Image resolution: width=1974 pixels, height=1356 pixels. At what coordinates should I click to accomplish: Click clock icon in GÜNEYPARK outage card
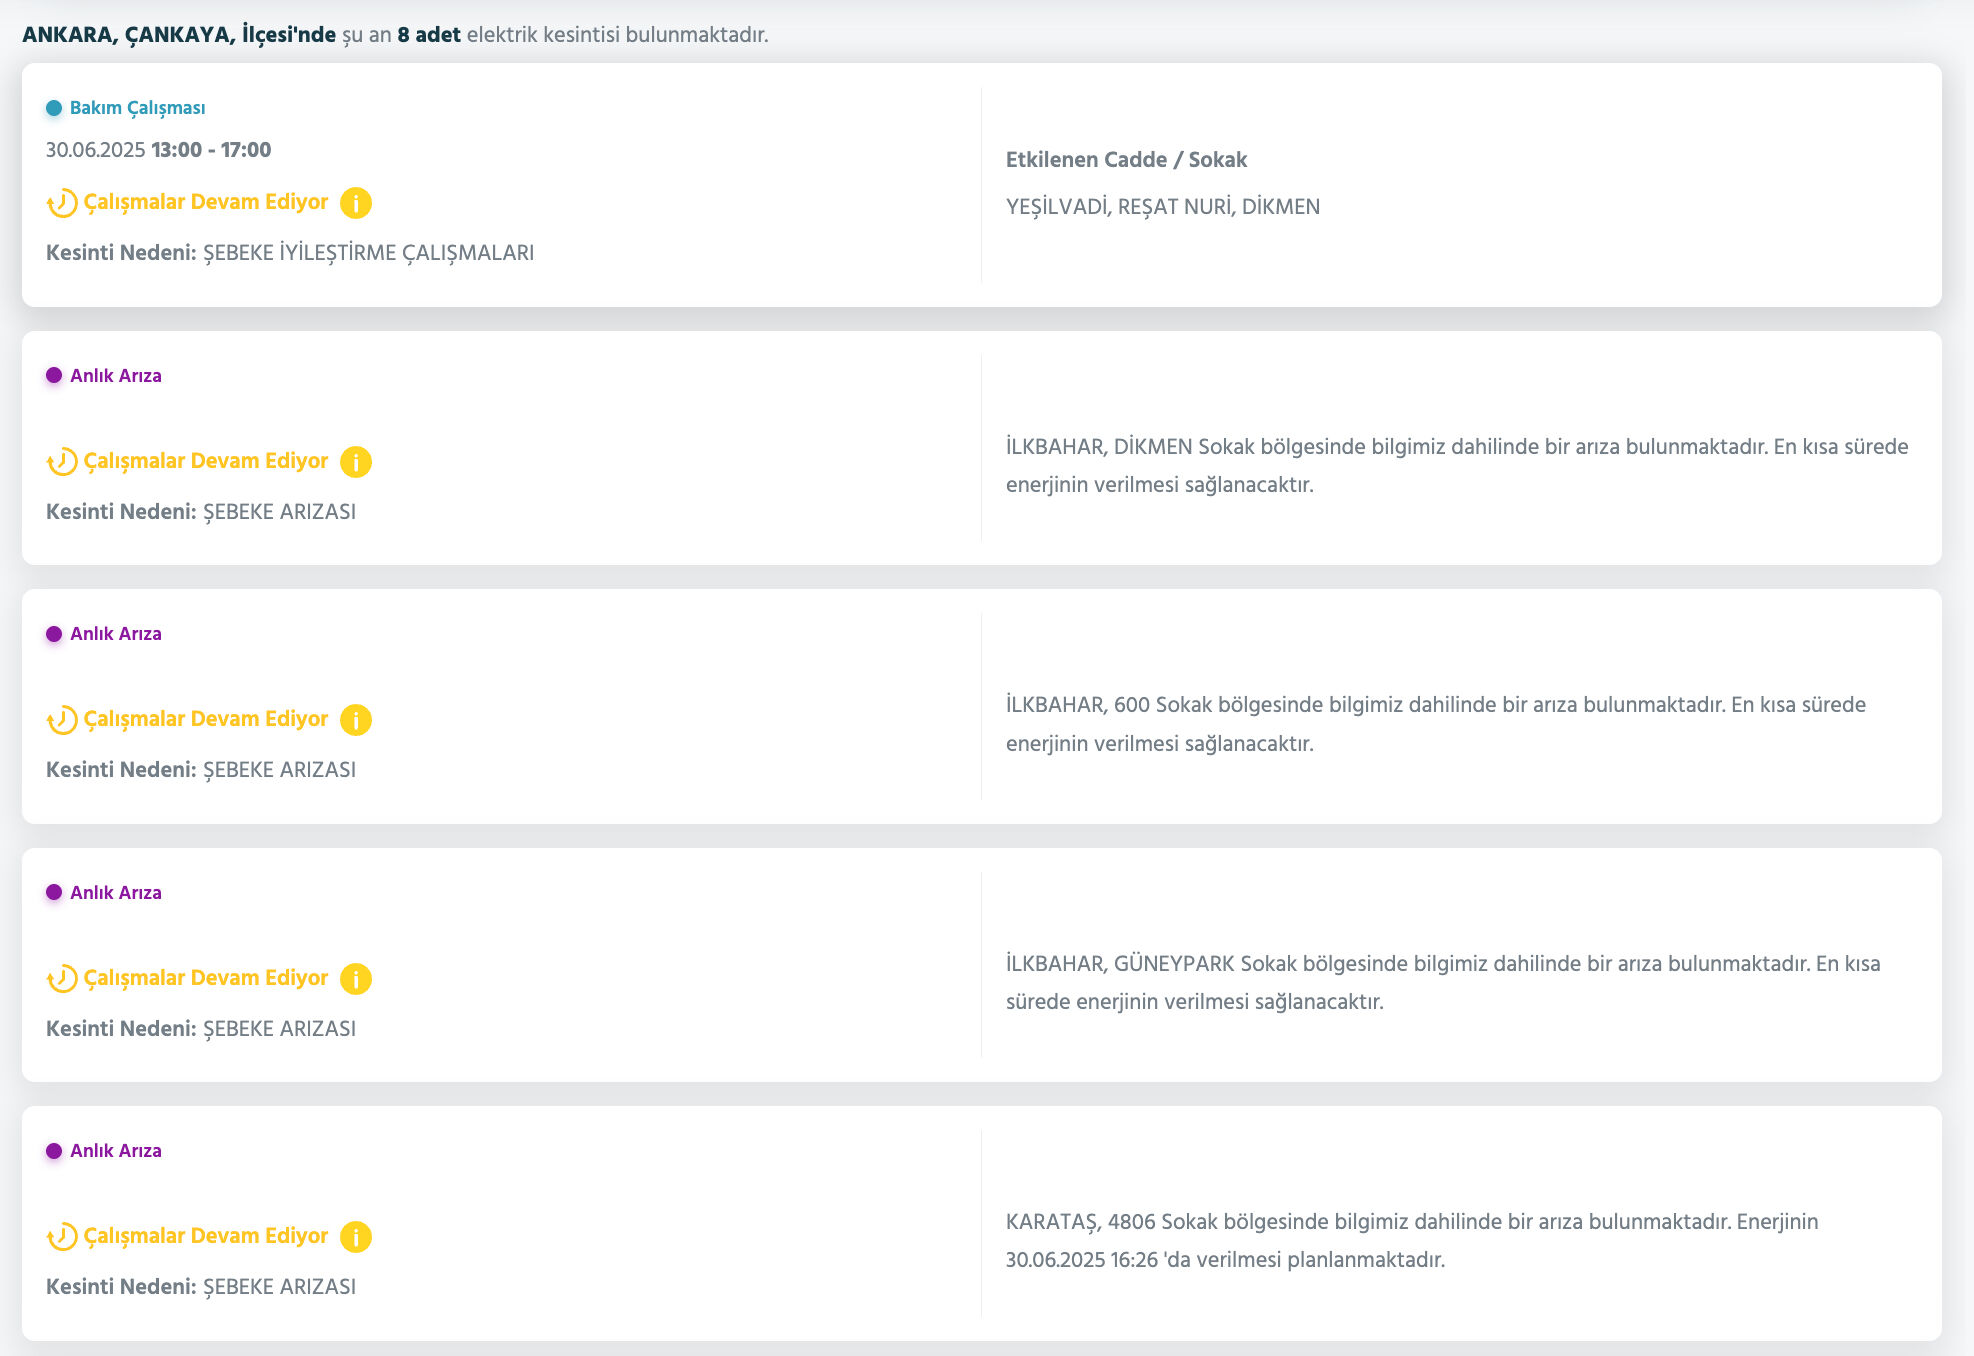(62, 979)
